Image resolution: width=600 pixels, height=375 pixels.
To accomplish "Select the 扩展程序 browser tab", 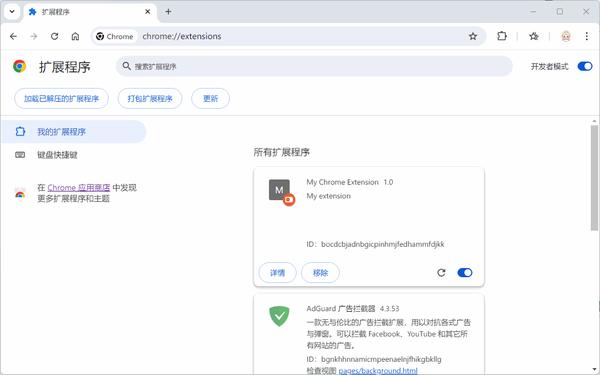I will click(90, 12).
